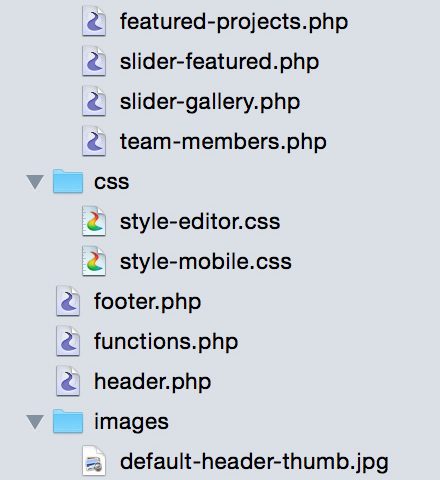The width and height of the screenshot is (440, 480).
Task: Click the featured-projects.php file icon
Action: pyautogui.click(x=94, y=21)
